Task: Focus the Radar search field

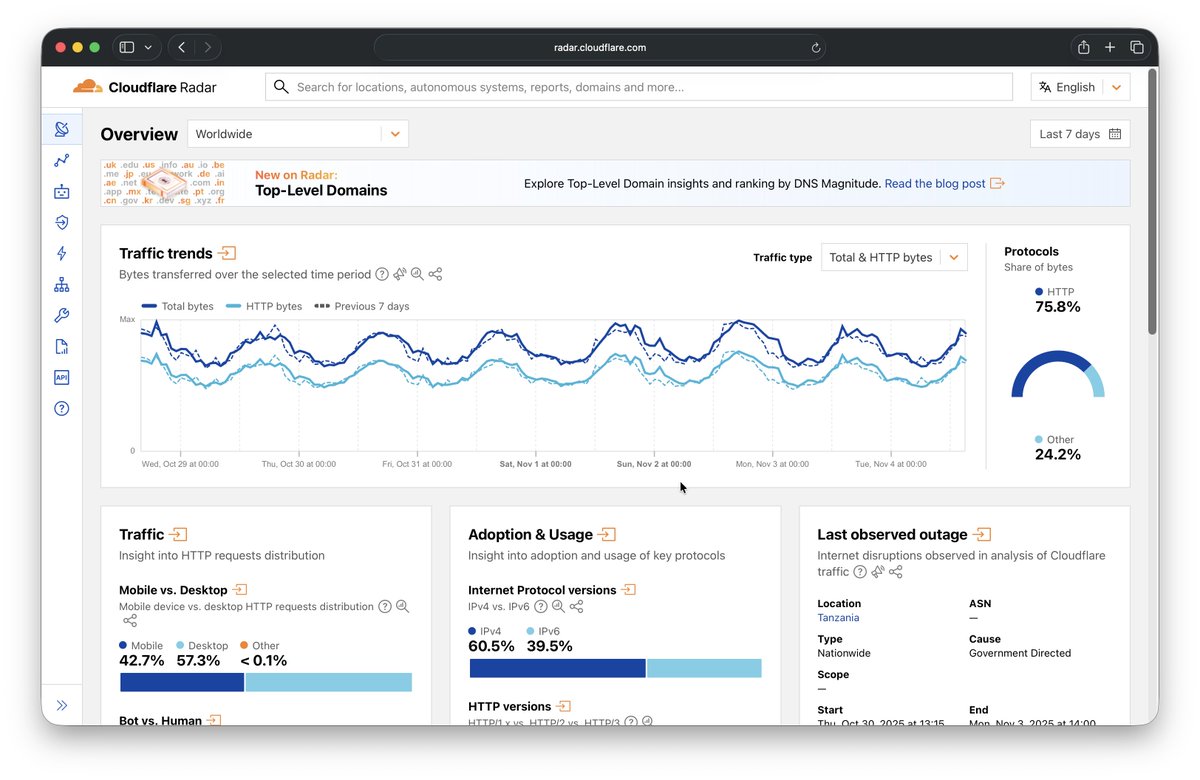Action: [639, 87]
